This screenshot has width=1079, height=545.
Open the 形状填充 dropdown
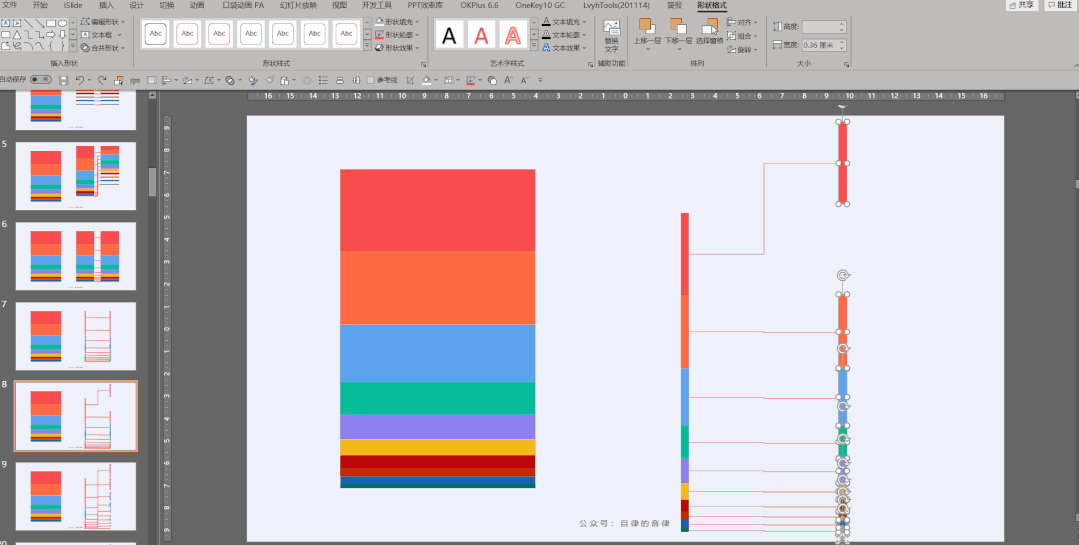point(398,22)
